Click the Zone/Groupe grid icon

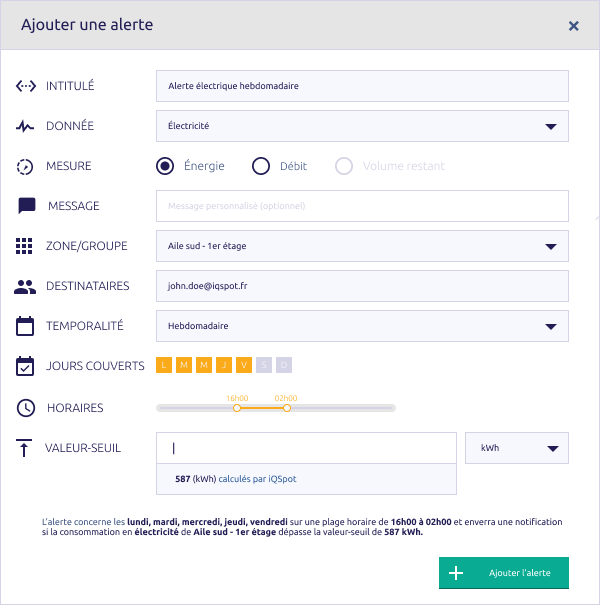[x=24, y=246]
